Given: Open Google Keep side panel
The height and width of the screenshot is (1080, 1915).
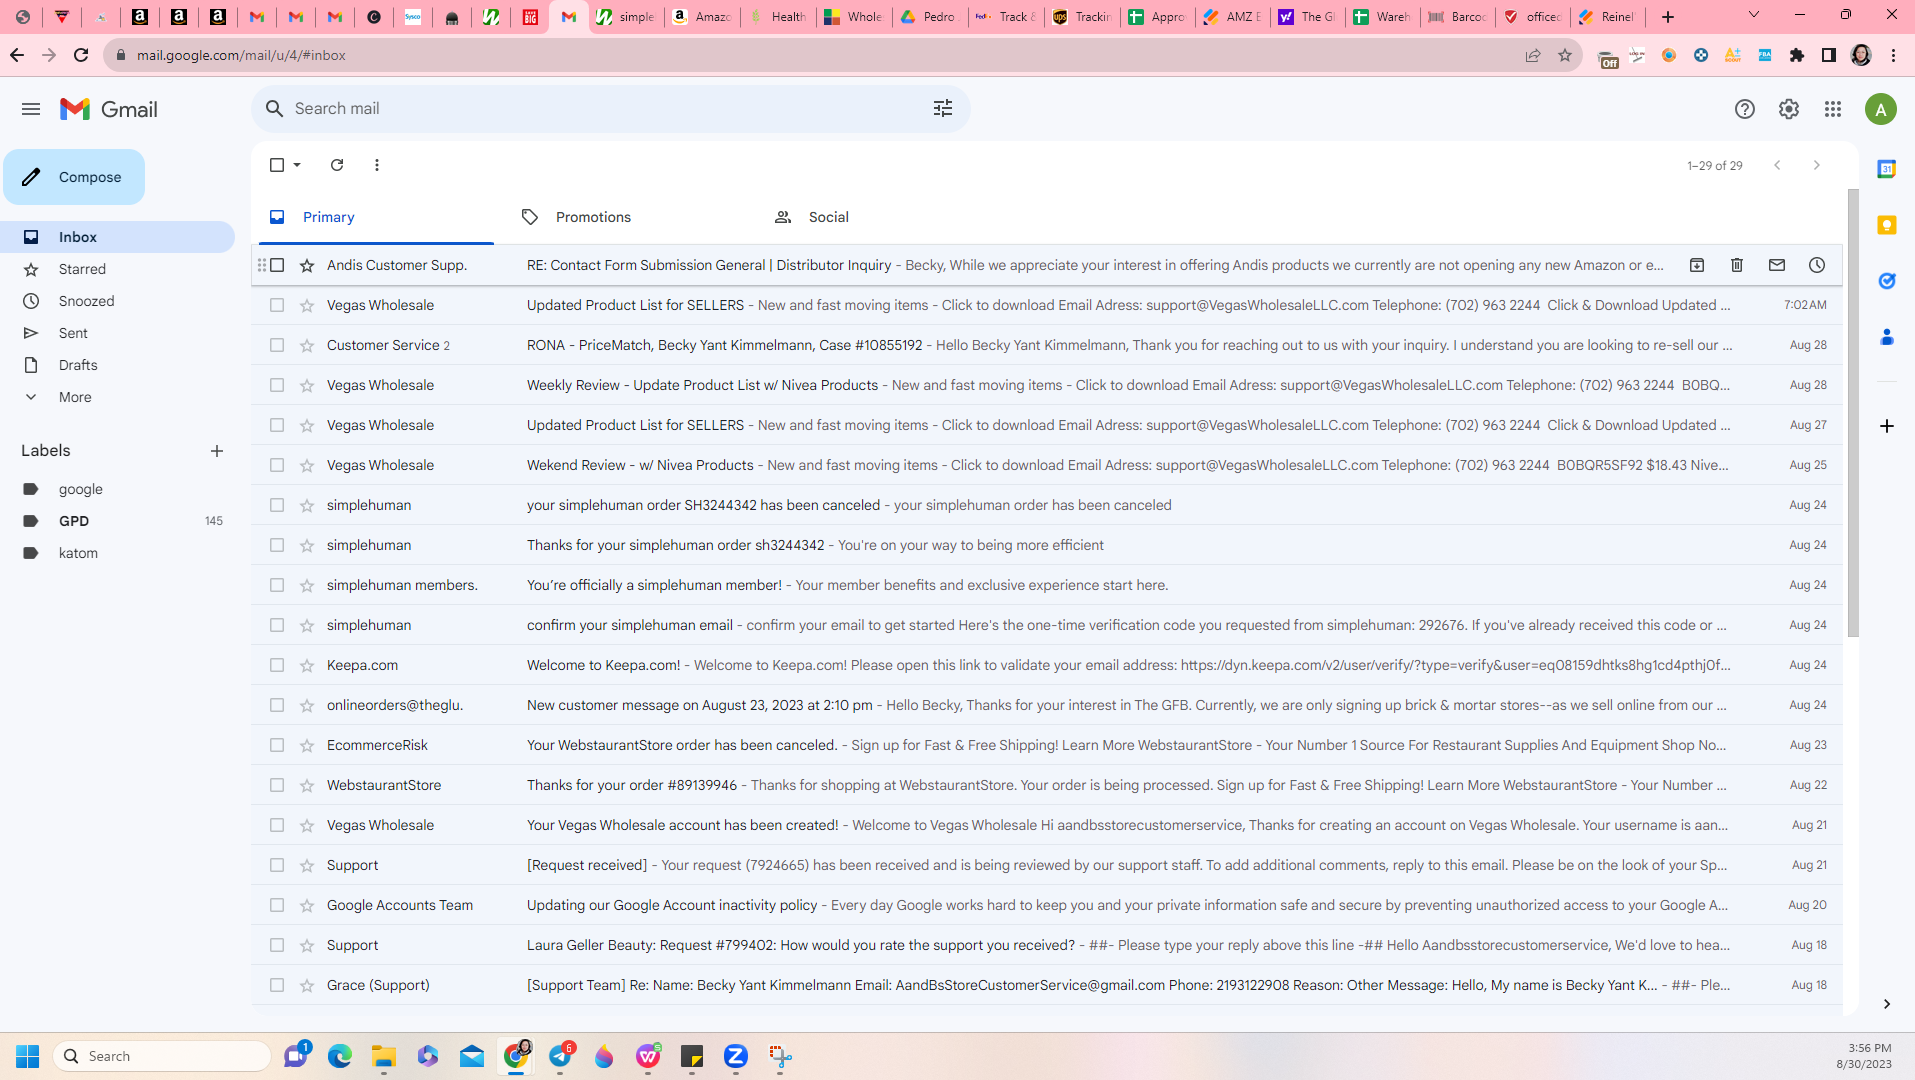Looking at the screenshot, I should pos(1887,225).
